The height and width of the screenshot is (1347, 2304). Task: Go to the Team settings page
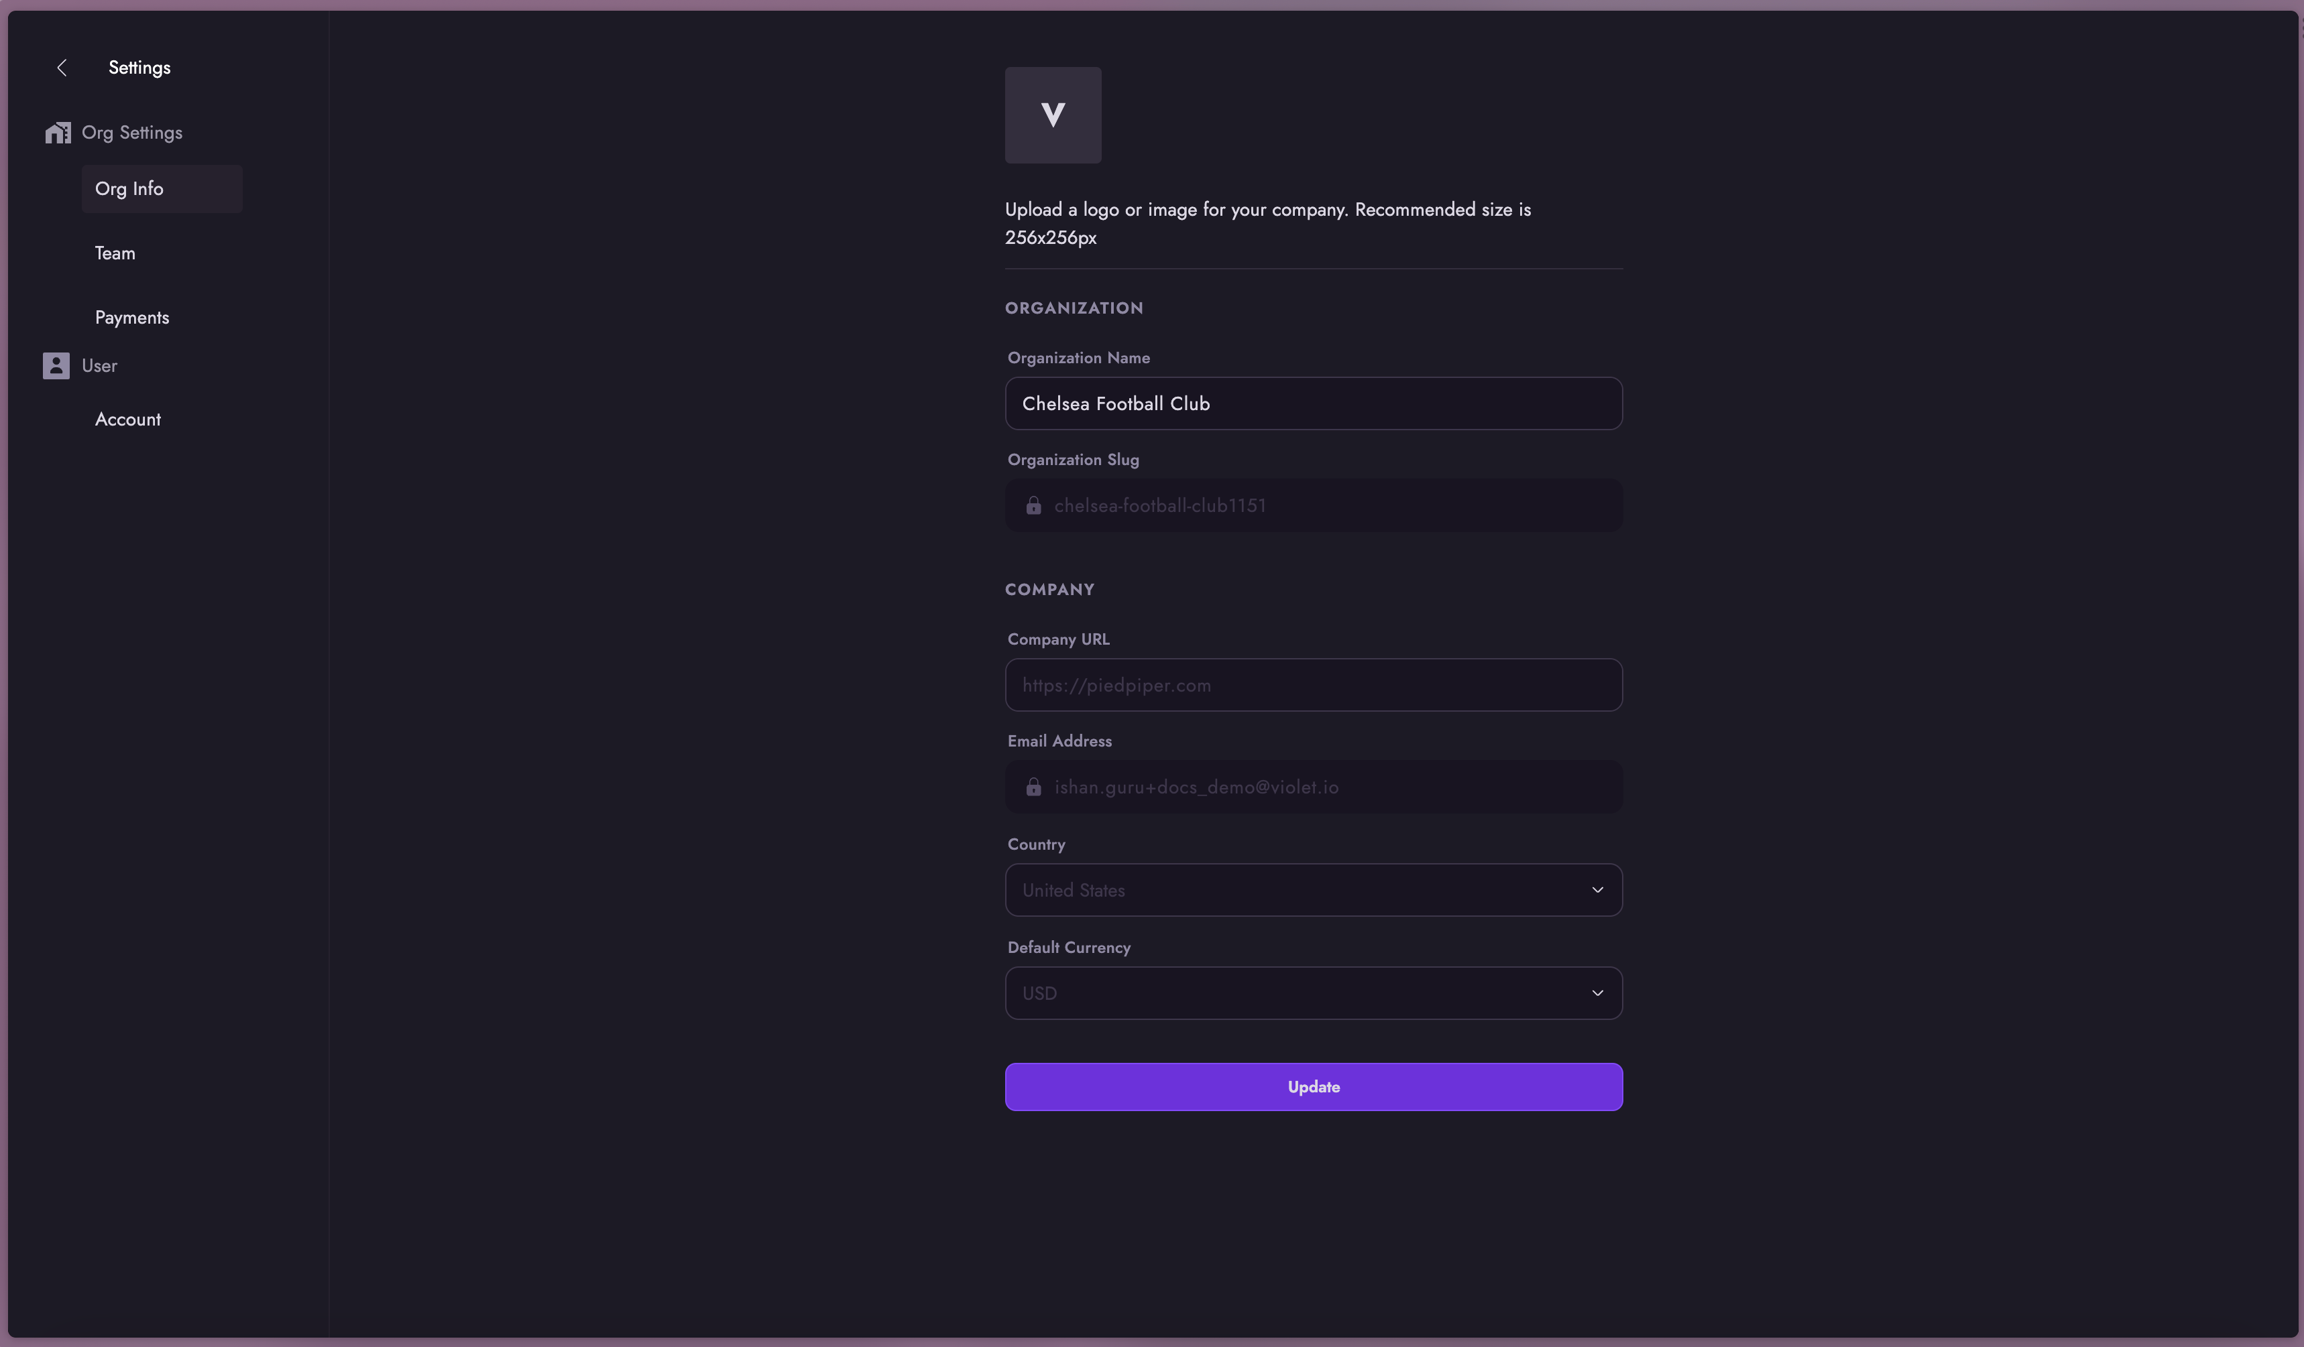tap(115, 254)
